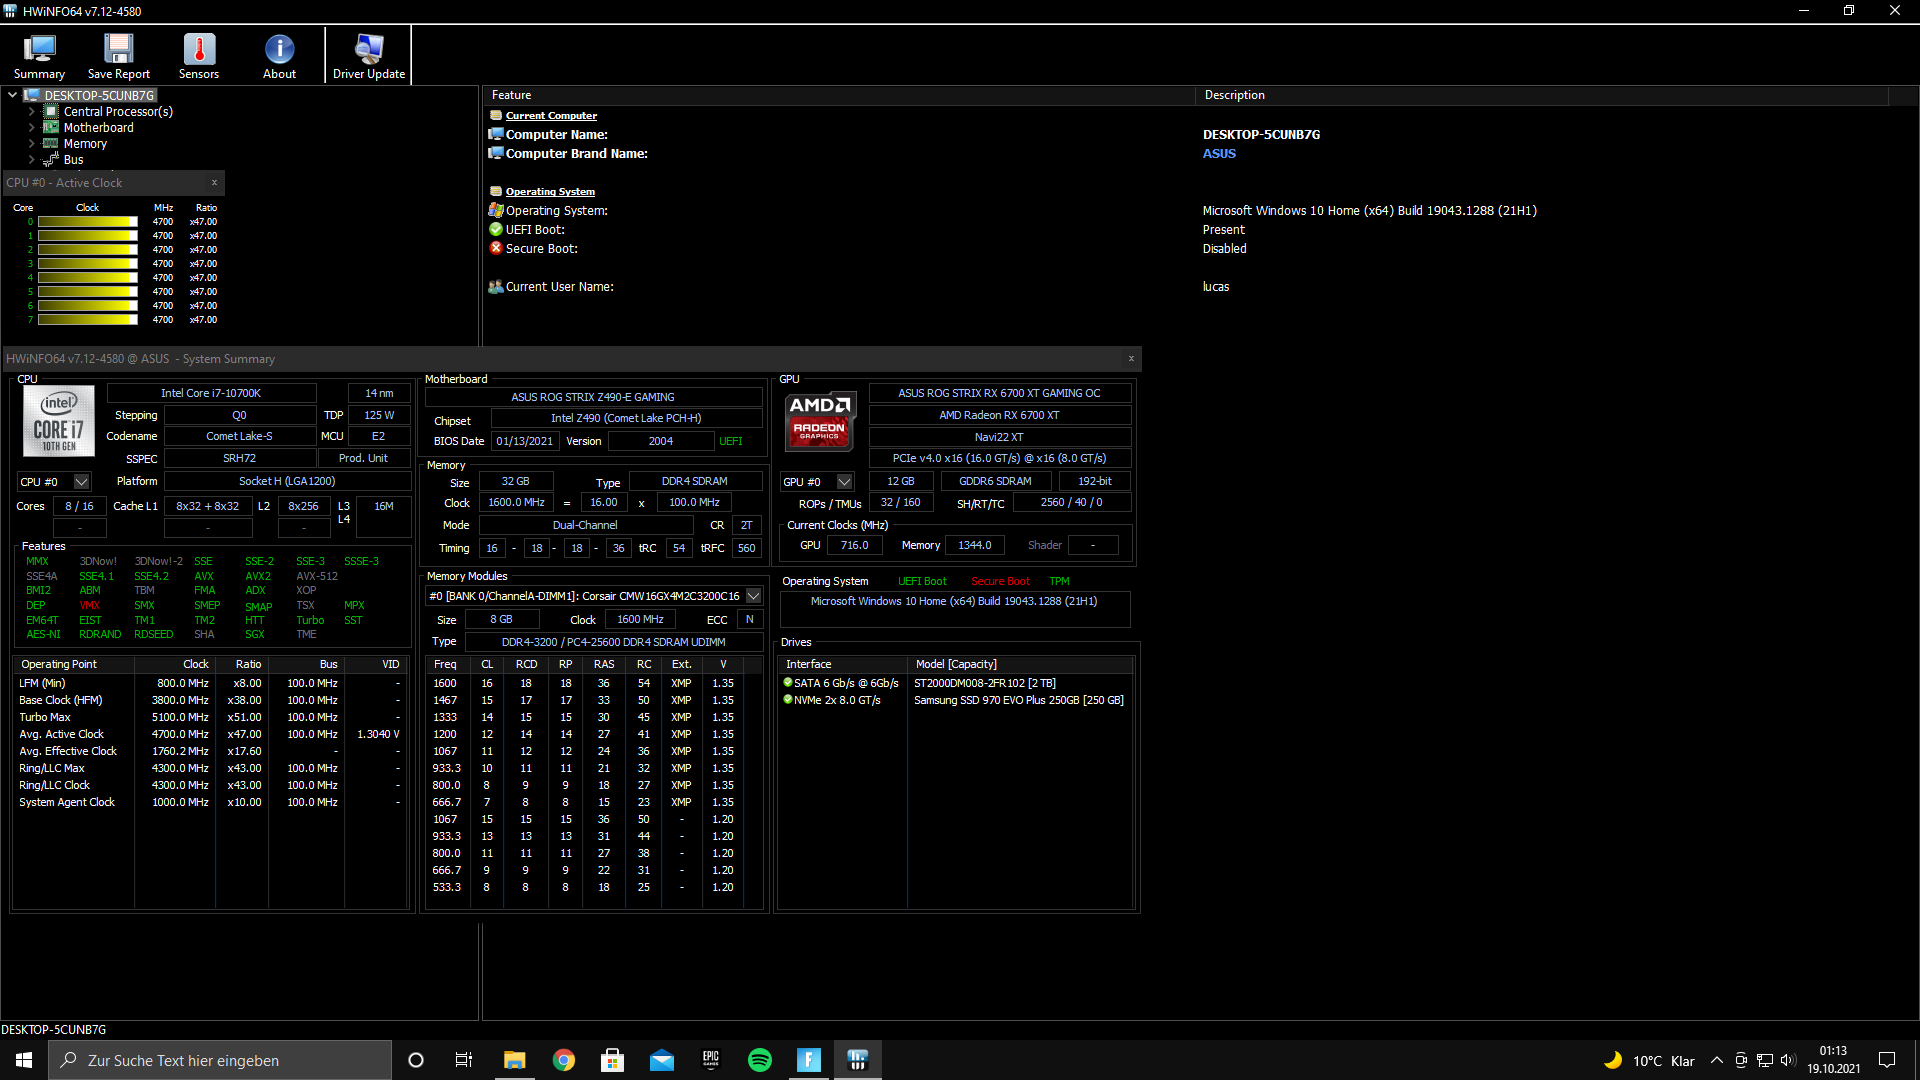The image size is (1920, 1080).
Task: Click the taskbar search field
Action: pyautogui.click(x=220, y=1060)
